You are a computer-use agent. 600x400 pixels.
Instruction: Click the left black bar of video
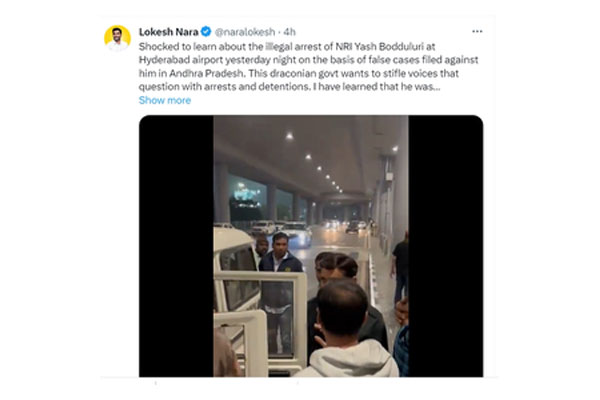176,246
